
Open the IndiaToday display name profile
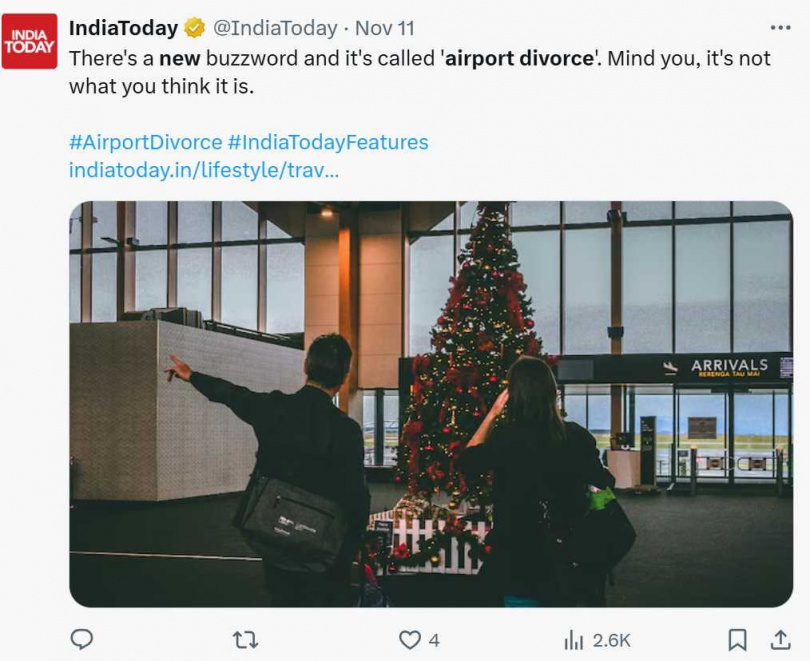[123, 28]
